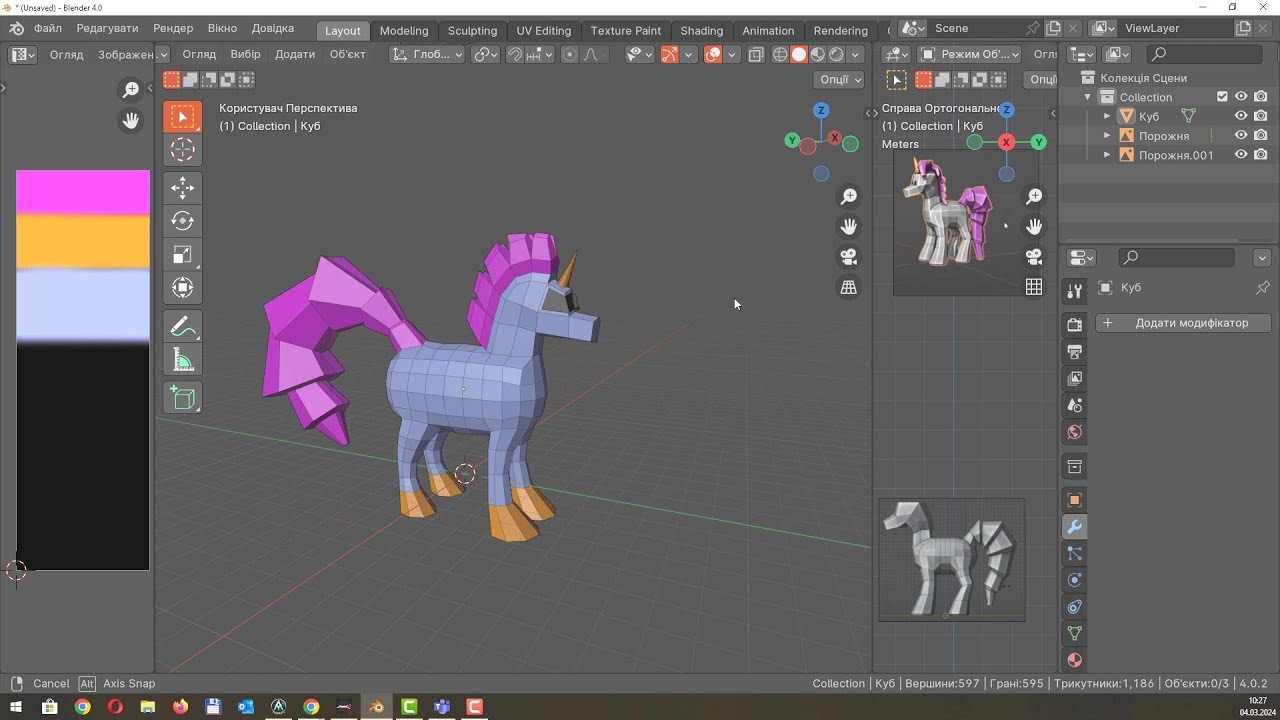Open the Particles properties tab
The height and width of the screenshot is (720, 1280).
(x=1075, y=553)
